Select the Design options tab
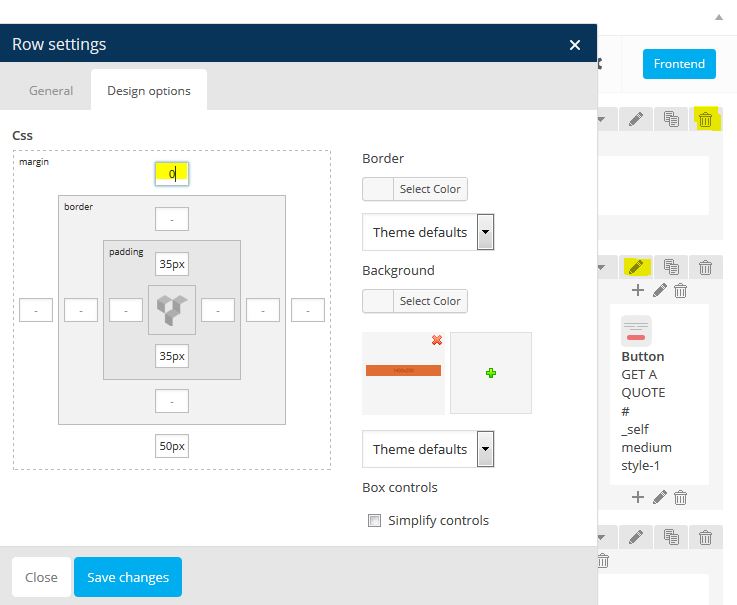Image resolution: width=737 pixels, height=605 pixels. click(x=149, y=91)
